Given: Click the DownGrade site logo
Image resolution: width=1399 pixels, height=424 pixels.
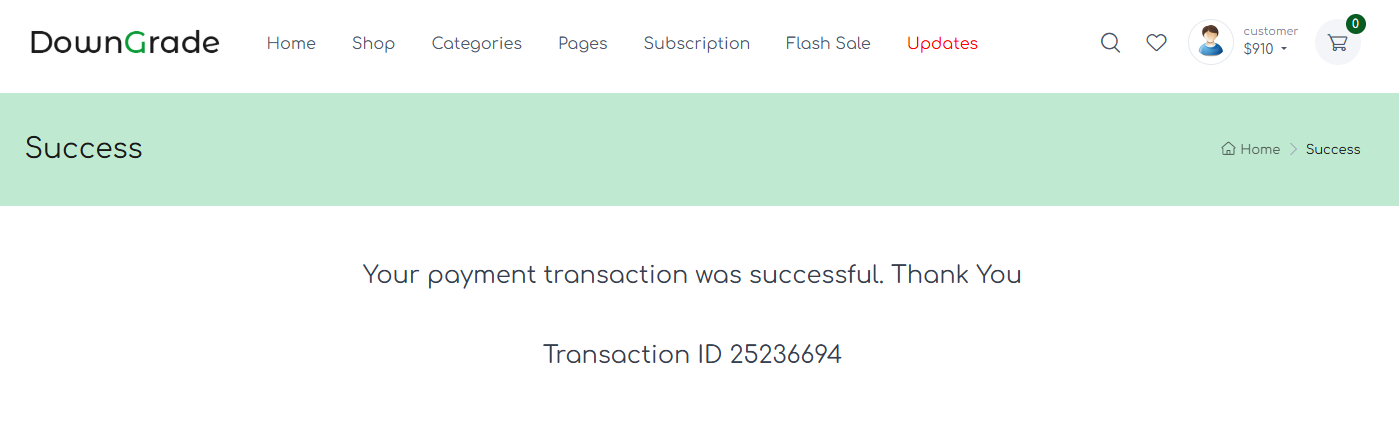Looking at the screenshot, I should pos(125,43).
